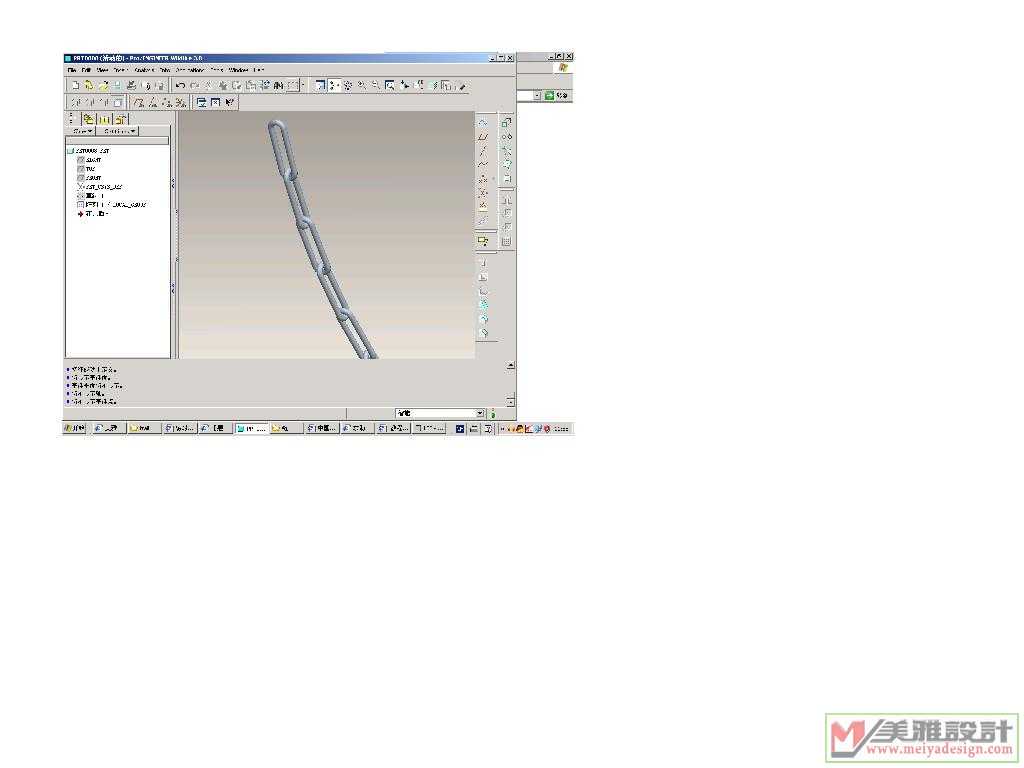Open the Analysis menu

coord(144,70)
